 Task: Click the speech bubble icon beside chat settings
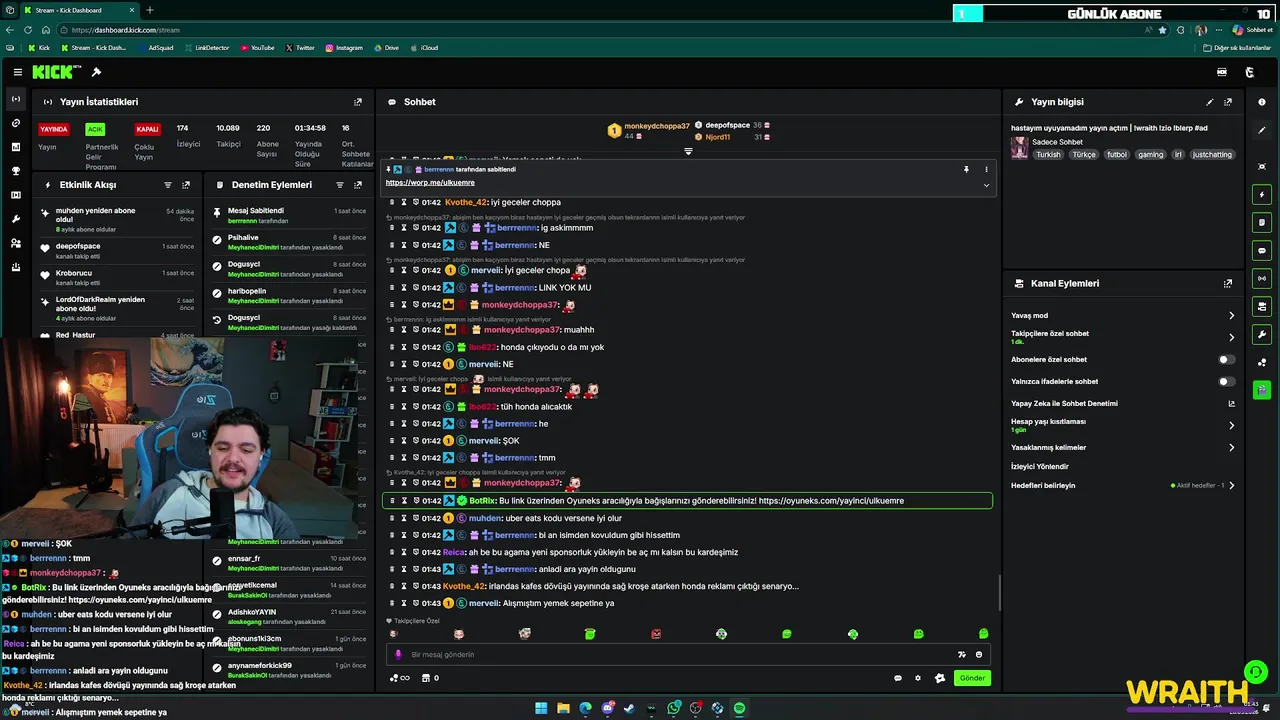click(898, 678)
